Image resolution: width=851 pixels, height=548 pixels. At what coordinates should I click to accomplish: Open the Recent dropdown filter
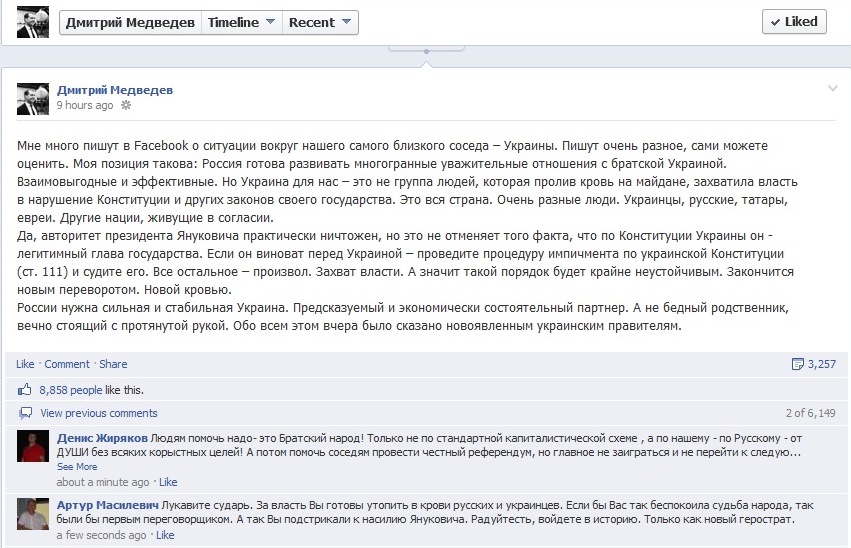coord(319,22)
